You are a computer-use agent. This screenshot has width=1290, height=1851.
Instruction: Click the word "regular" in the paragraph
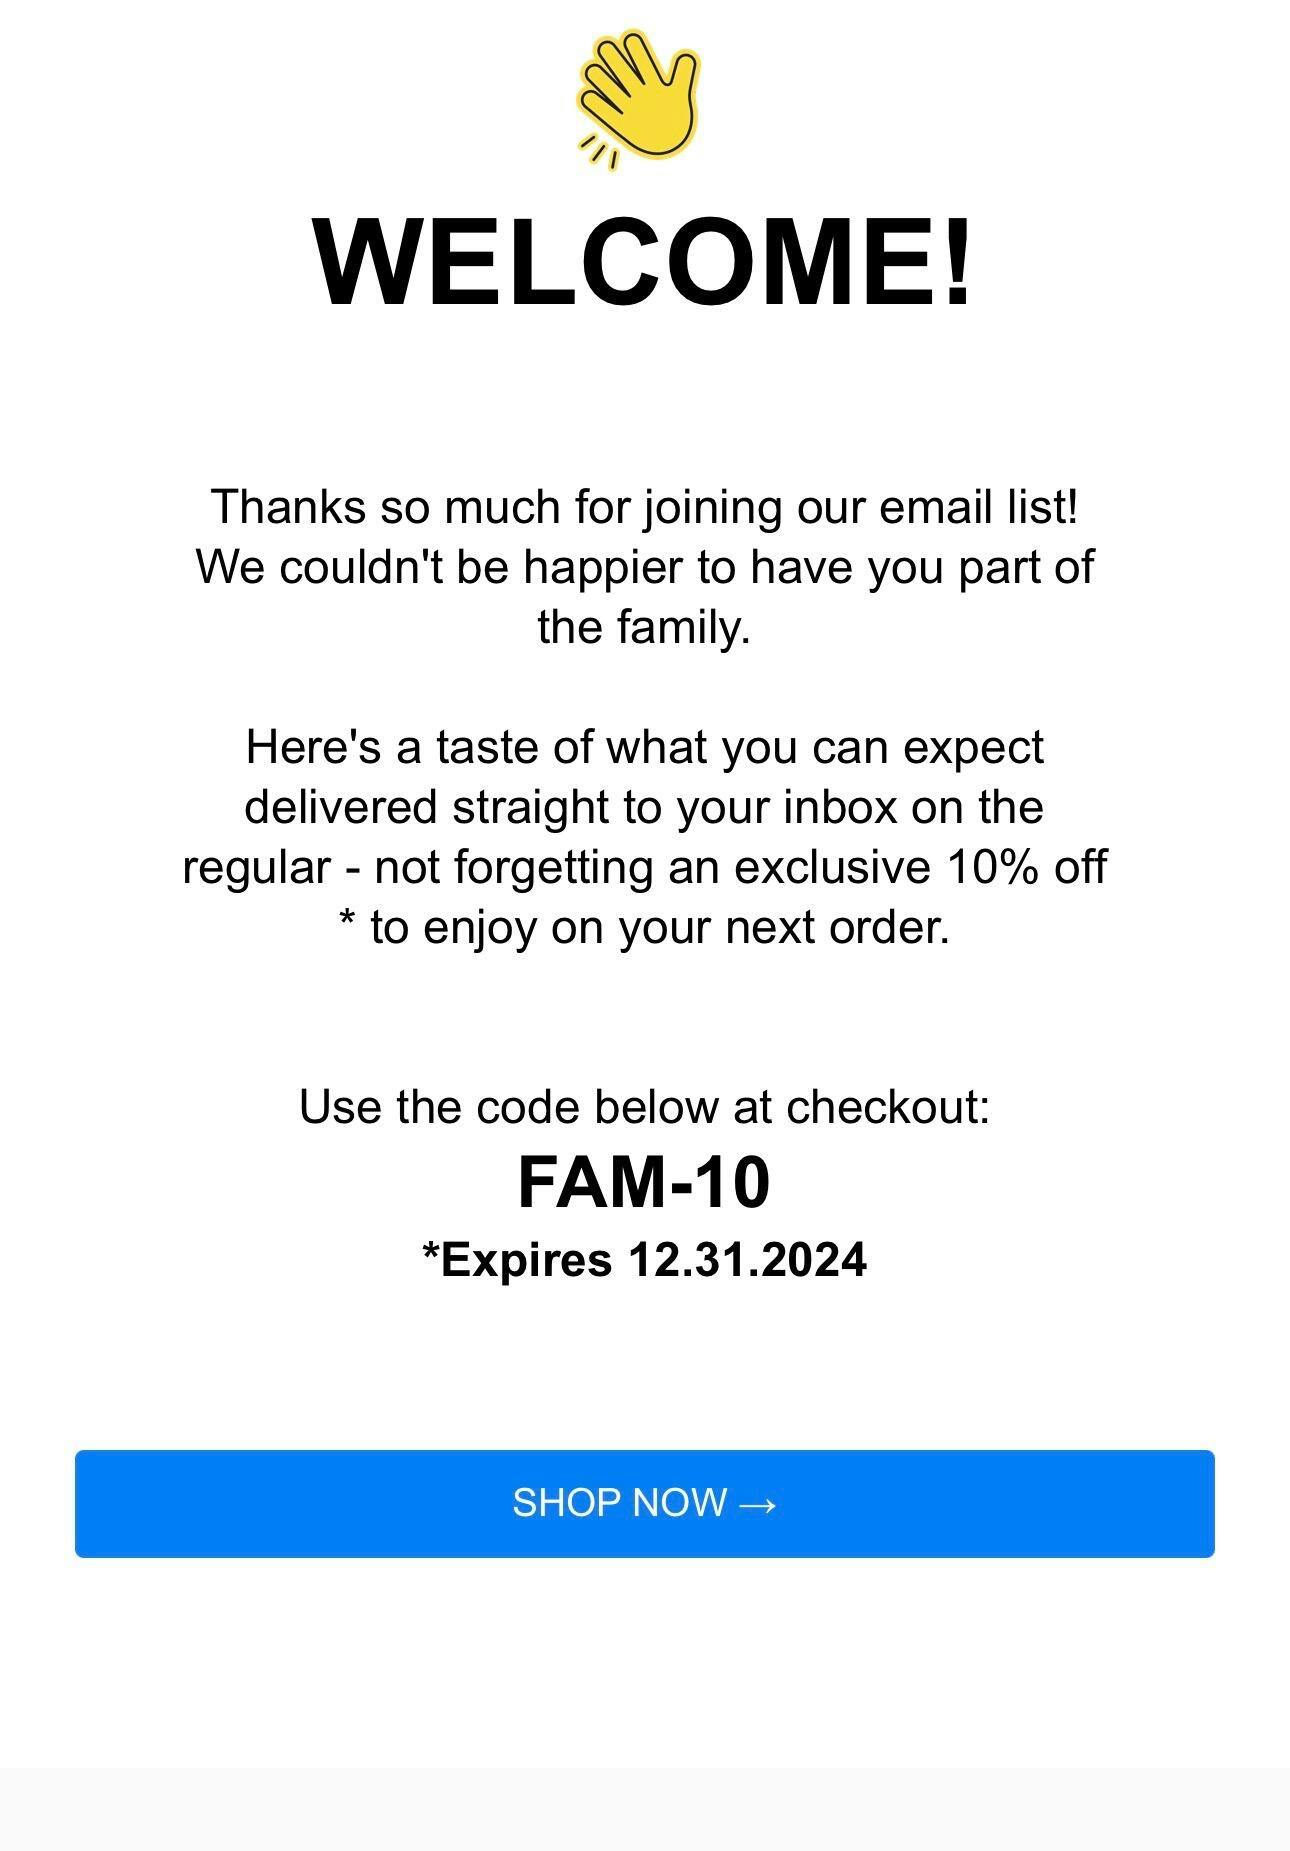pyautogui.click(x=256, y=867)
